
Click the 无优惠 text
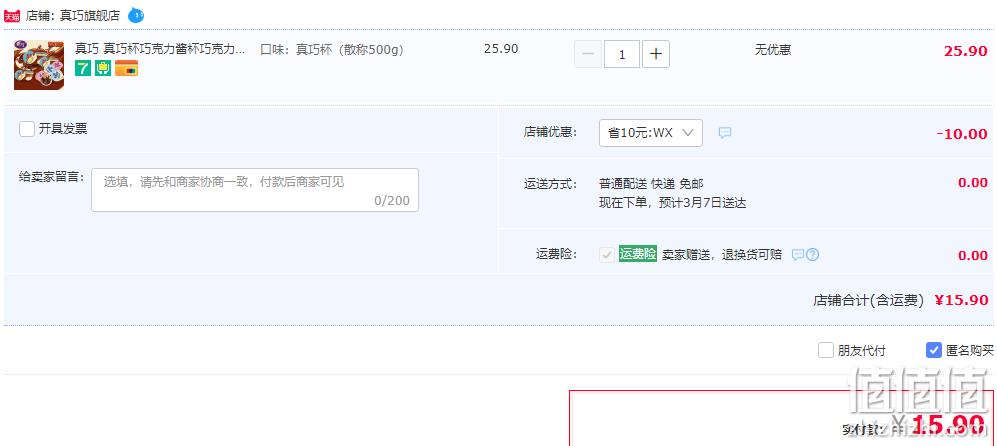[773, 50]
